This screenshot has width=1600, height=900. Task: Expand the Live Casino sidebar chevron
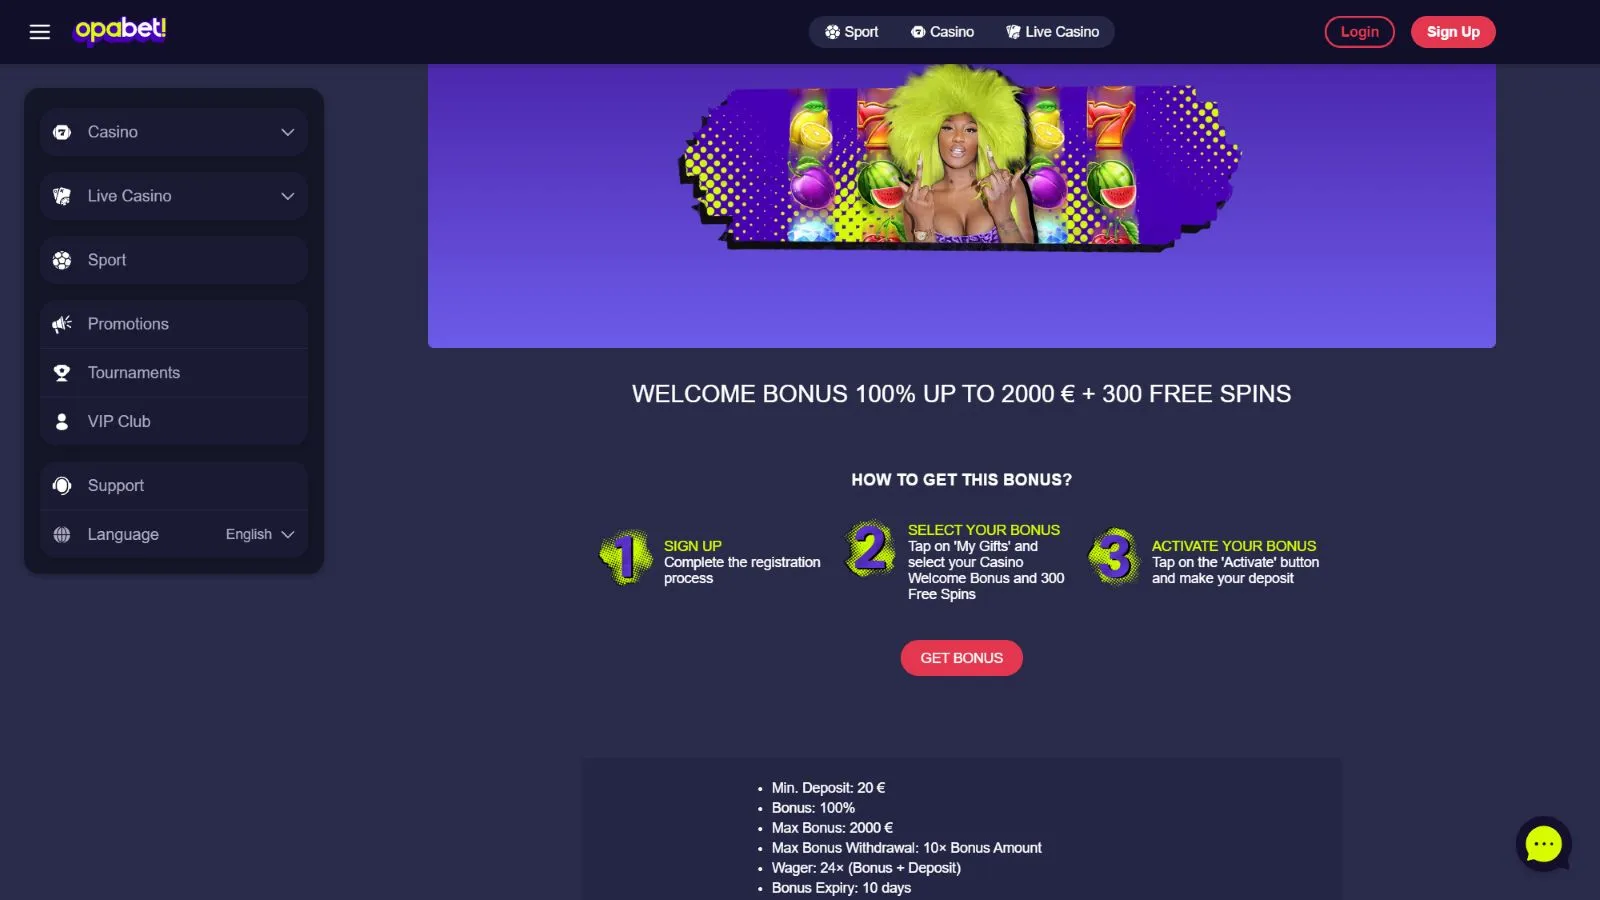pos(288,196)
